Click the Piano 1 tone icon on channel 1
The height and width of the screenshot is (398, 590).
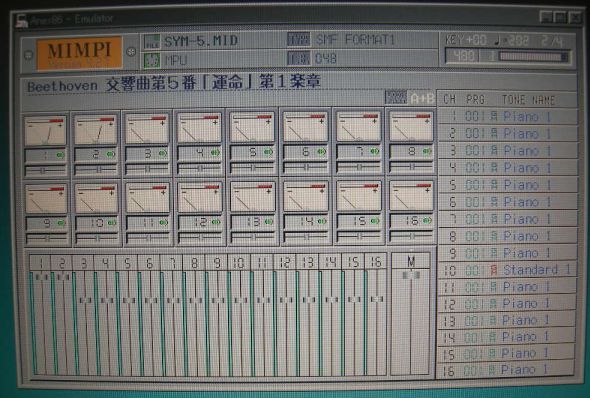coord(494,117)
